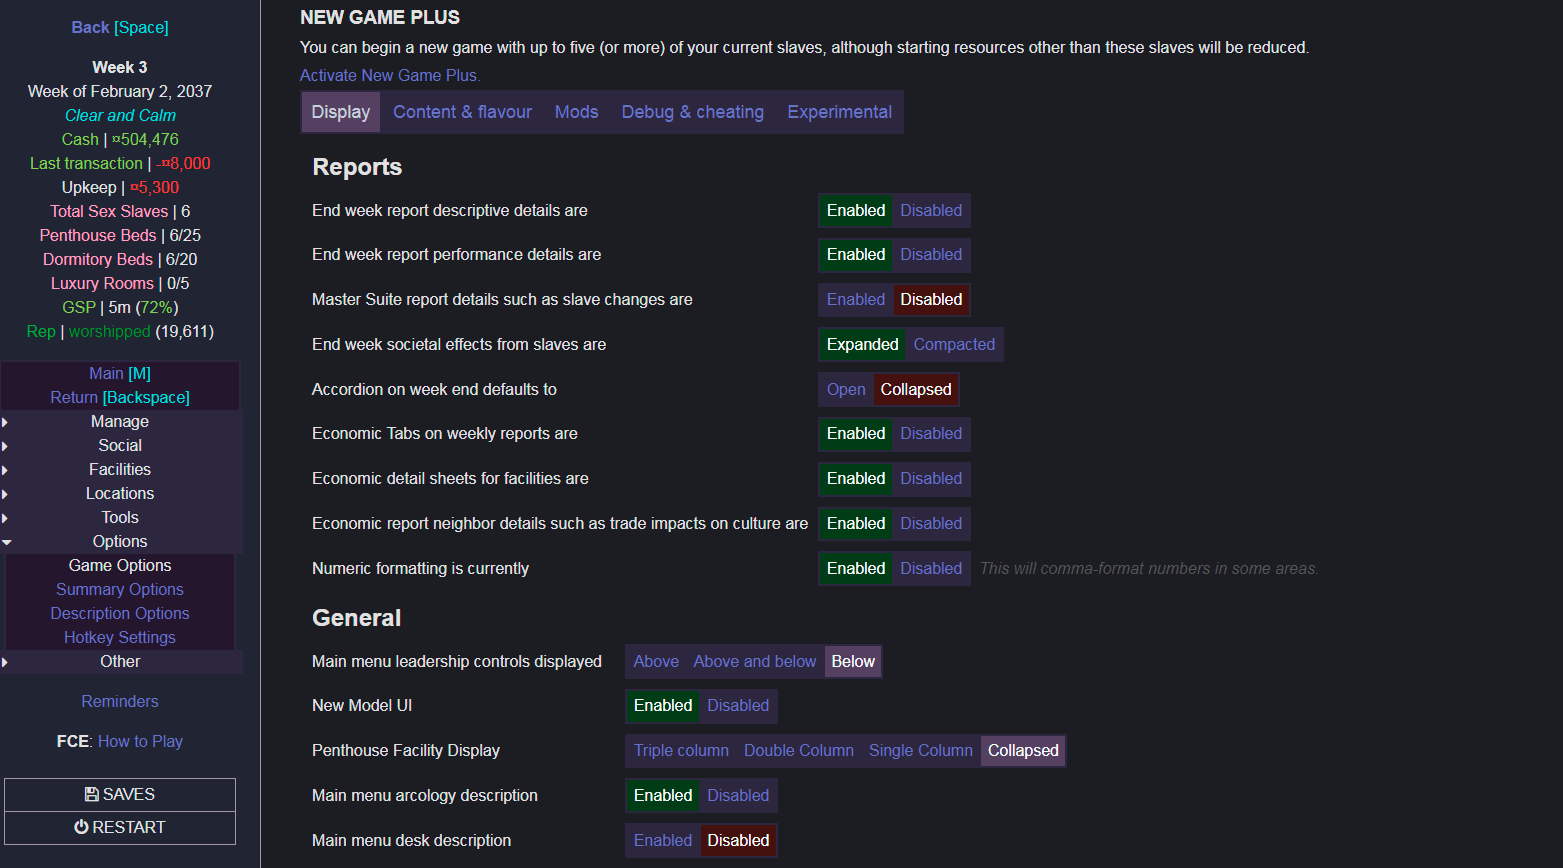Set week end accordion default to Open
The height and width of the screenshot is (868, 1563).
[x=845, y=390]
